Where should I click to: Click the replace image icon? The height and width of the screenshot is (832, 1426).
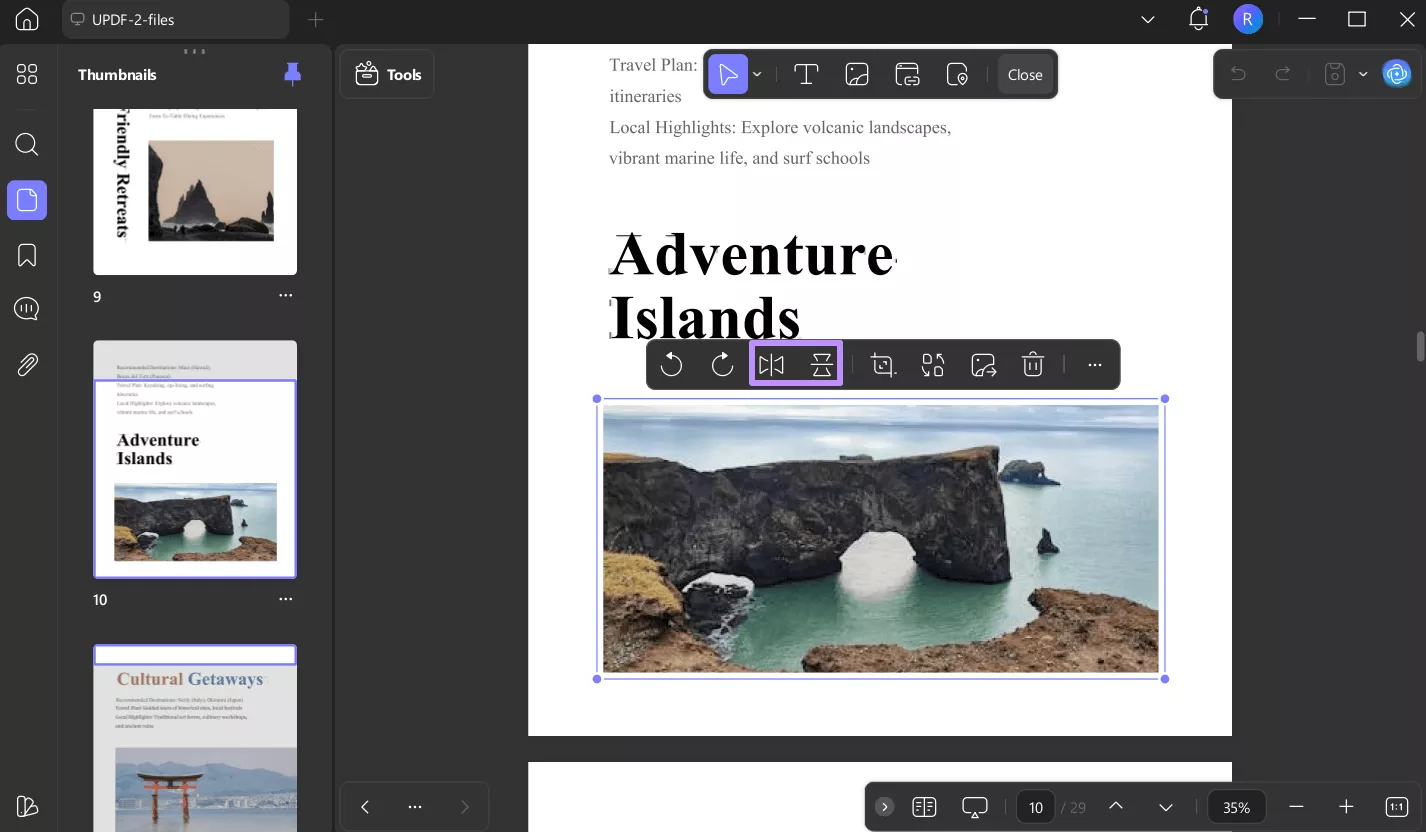[933, 365]
